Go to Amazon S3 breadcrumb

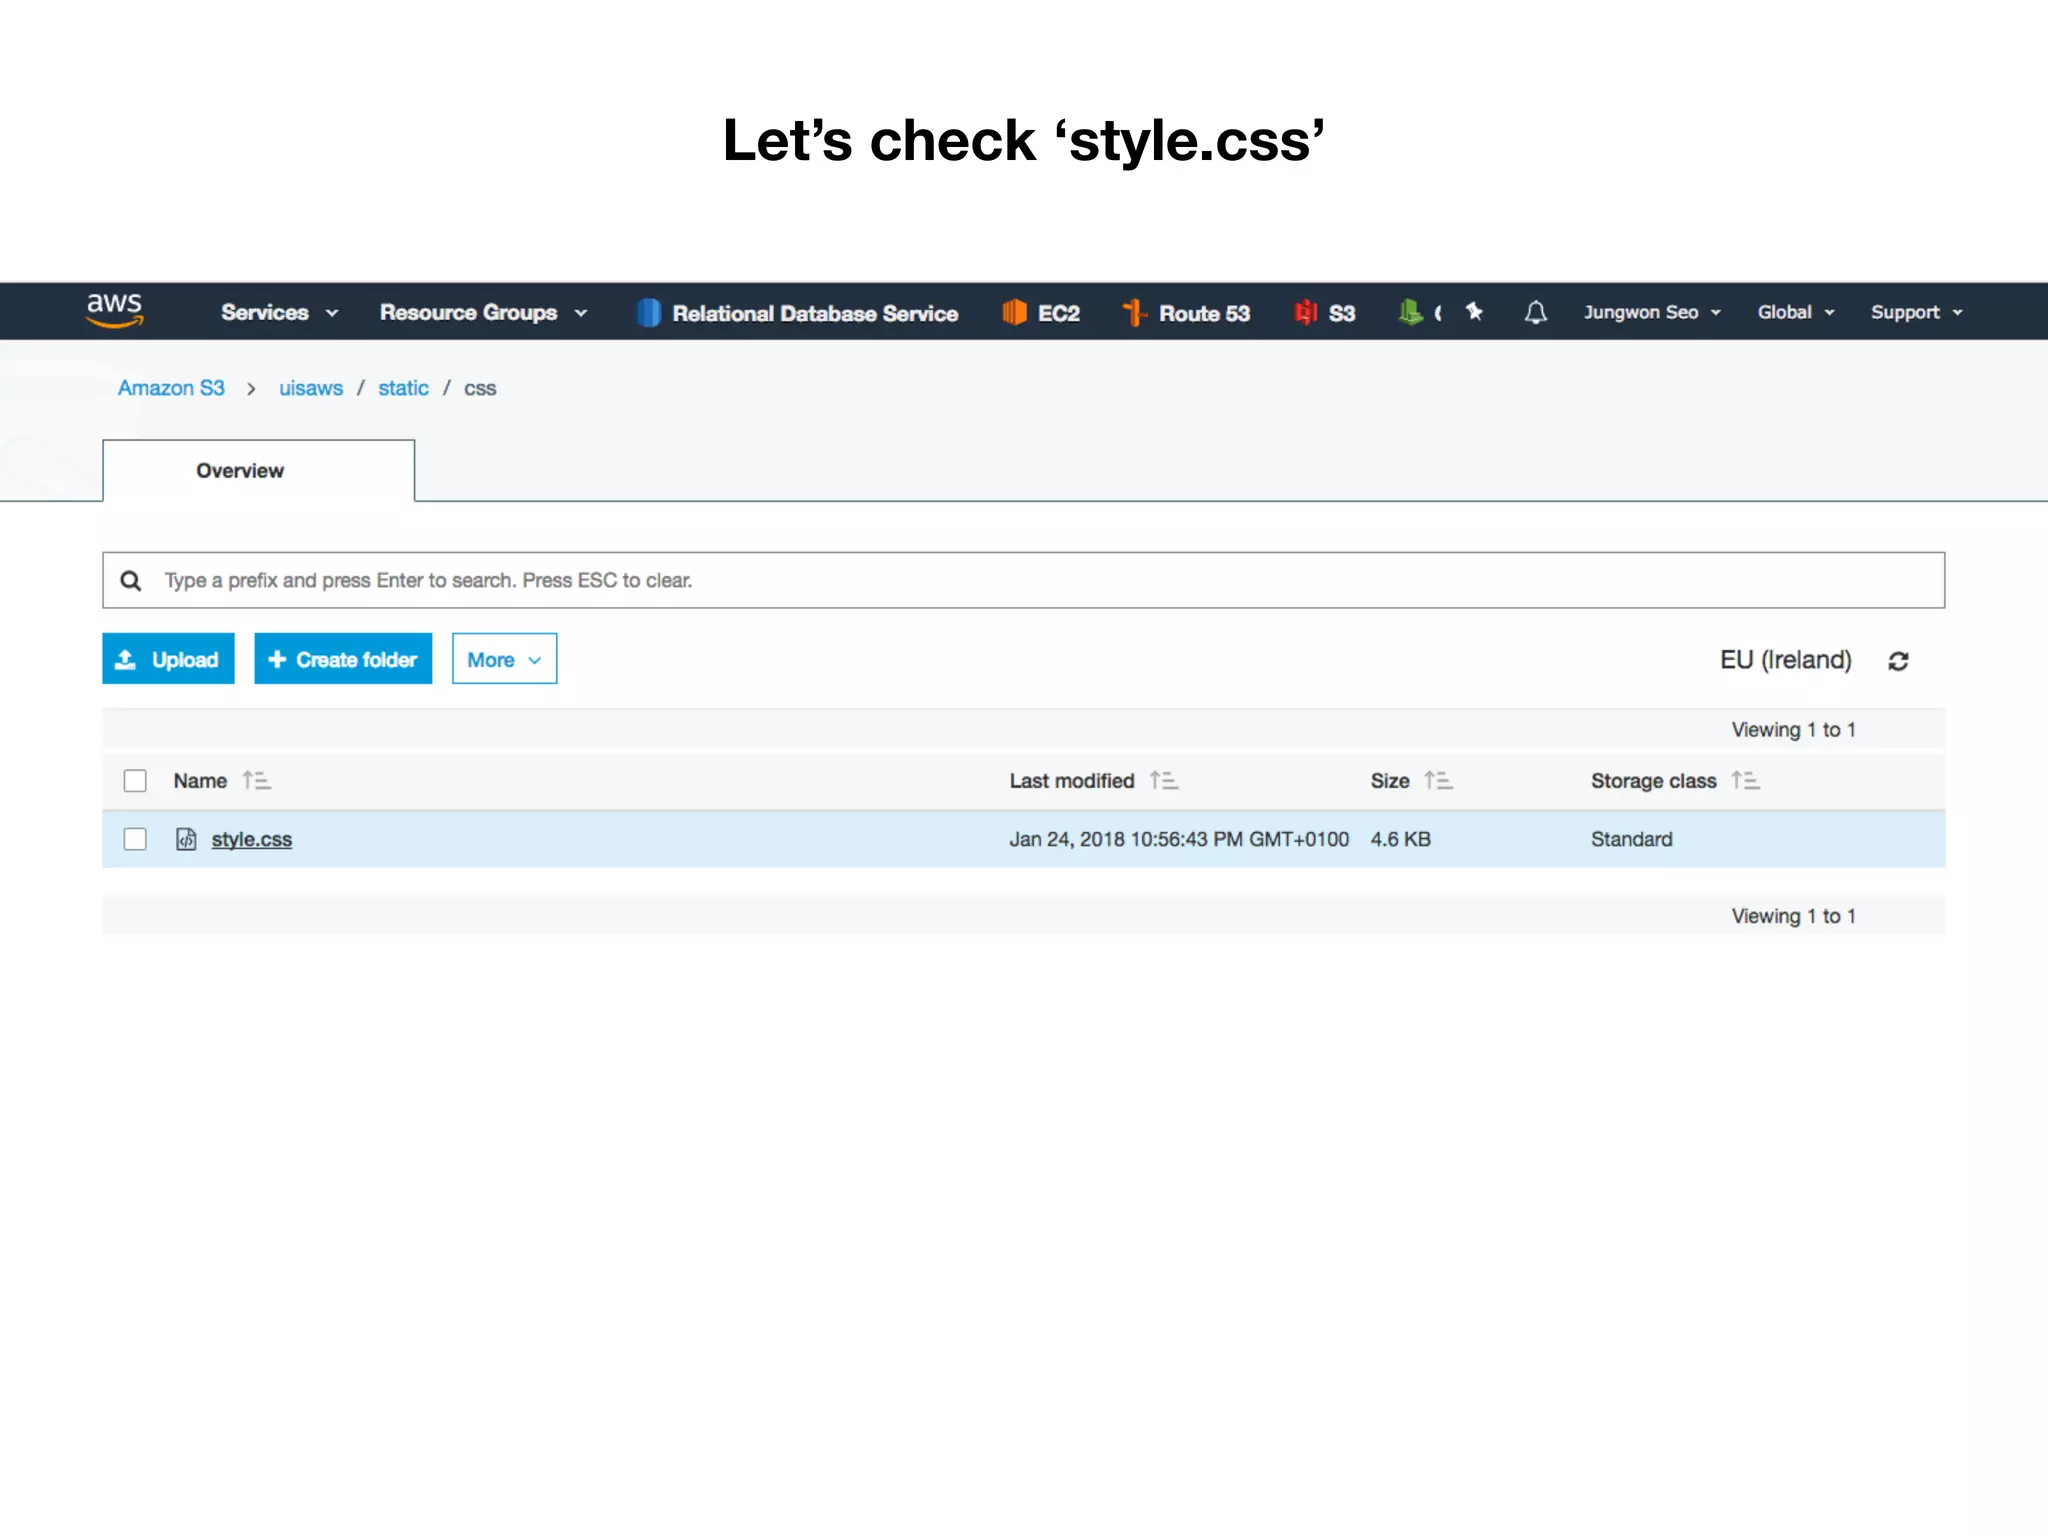point(171,388)
